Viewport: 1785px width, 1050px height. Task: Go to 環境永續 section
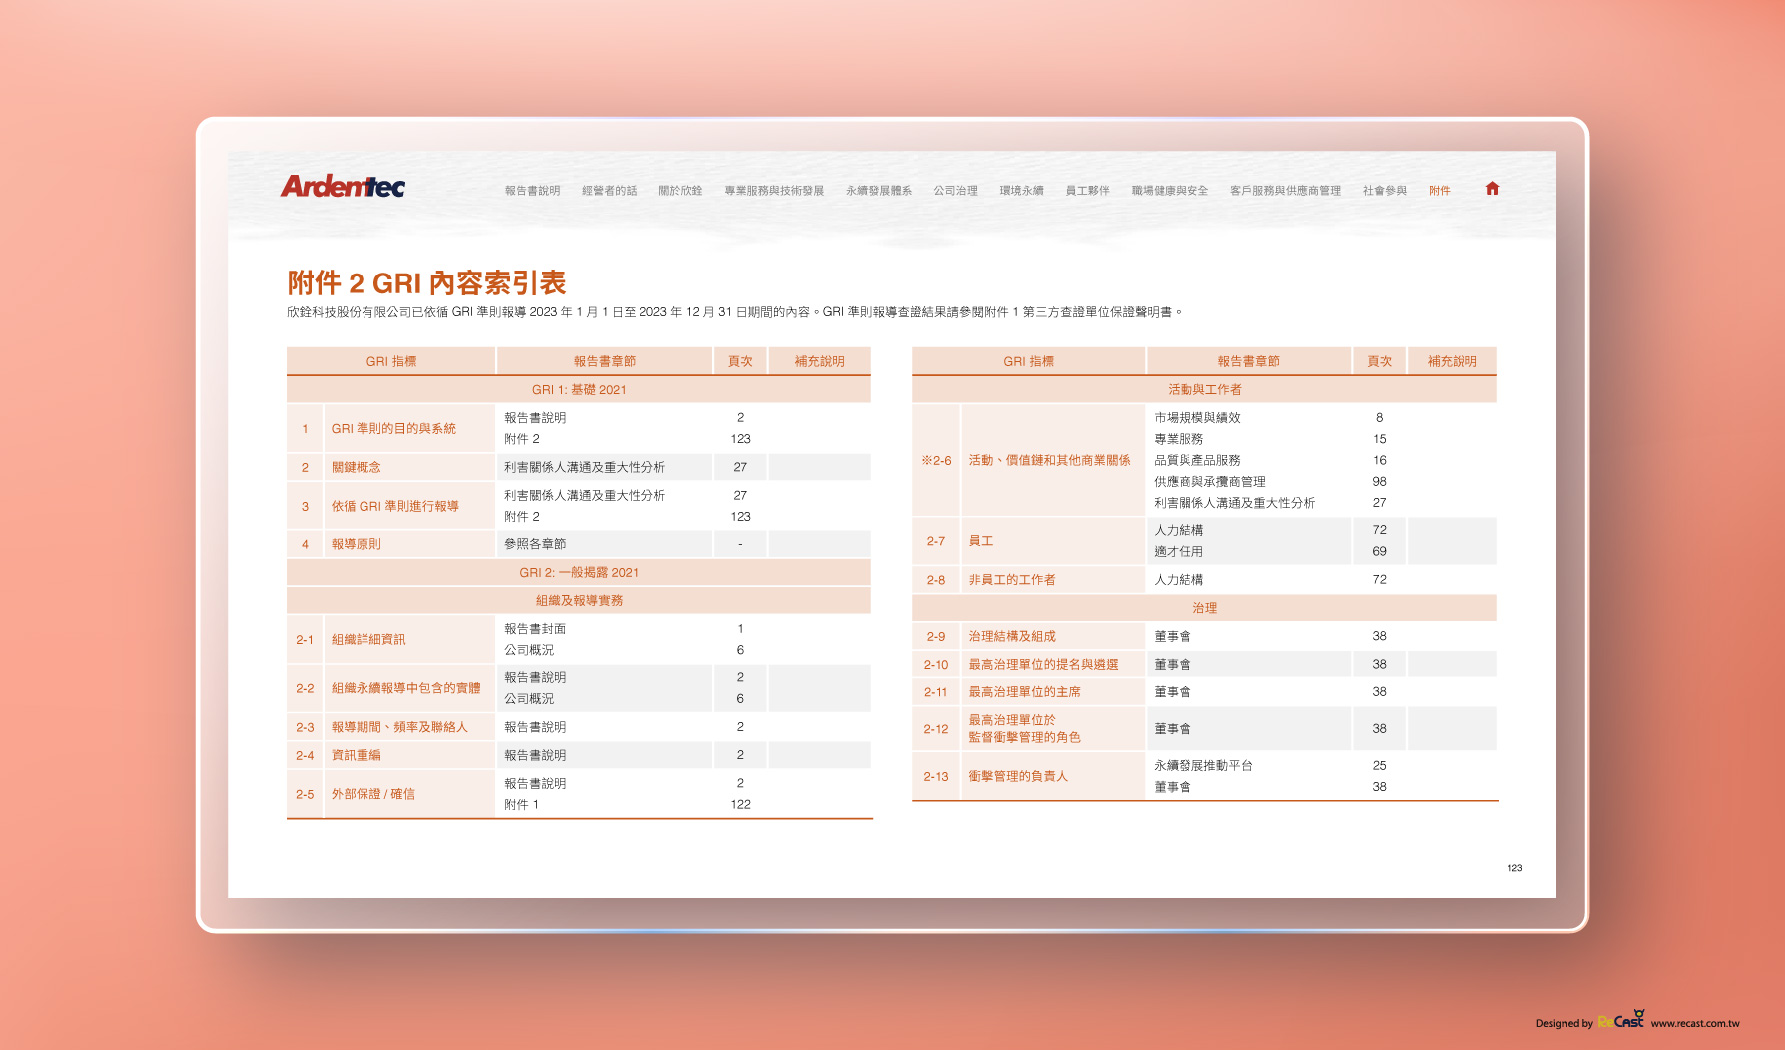click(1022, 191)
